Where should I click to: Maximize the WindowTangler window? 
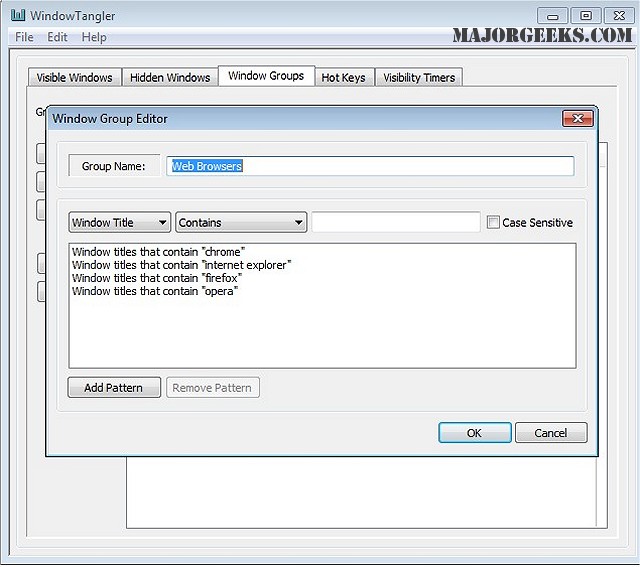[586, 16]
